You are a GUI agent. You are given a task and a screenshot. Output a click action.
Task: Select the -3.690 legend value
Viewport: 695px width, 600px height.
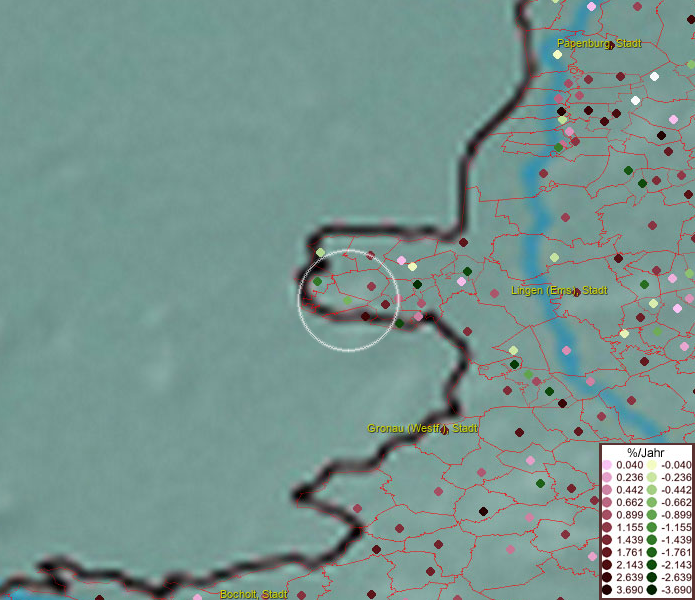pos(676,590)
